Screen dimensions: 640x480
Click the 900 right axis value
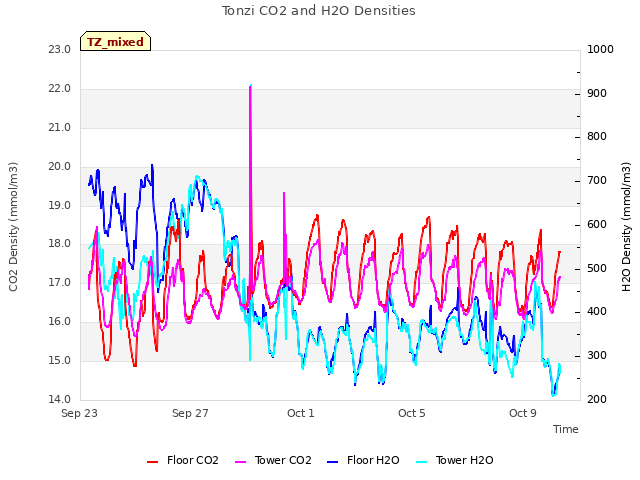[x=597, y=93]
